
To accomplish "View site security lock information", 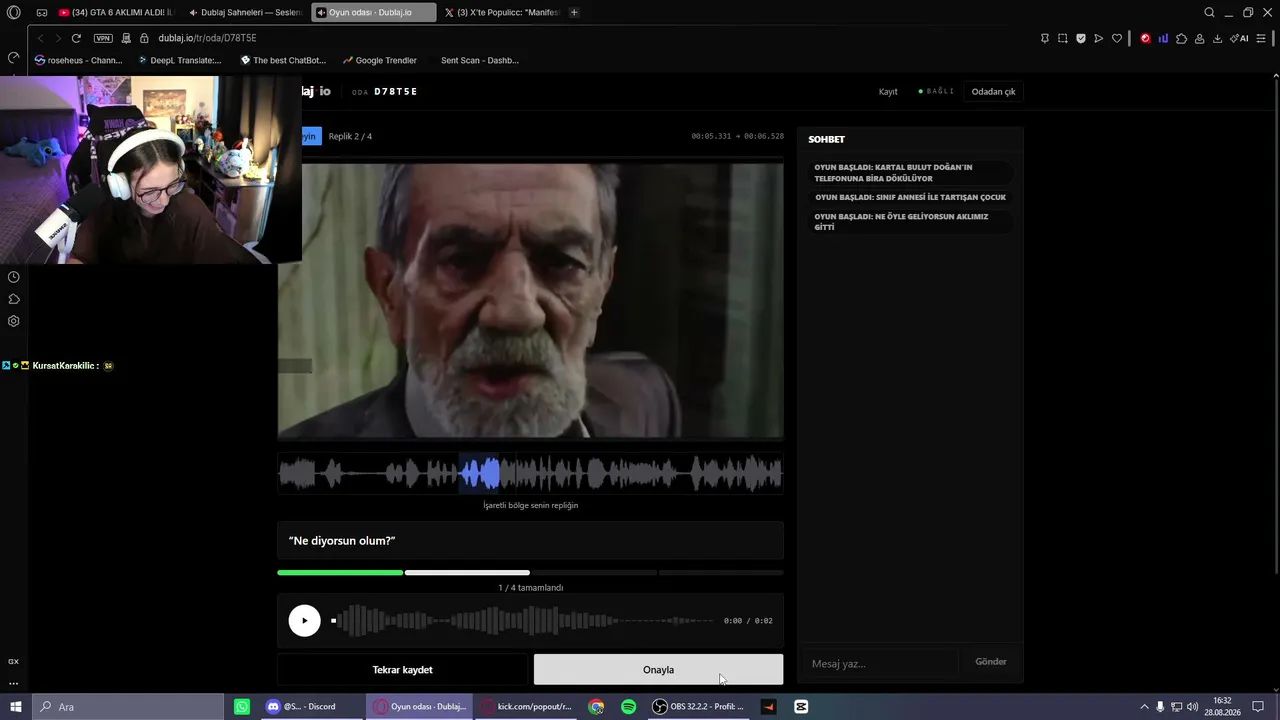I will click(144, 38).
